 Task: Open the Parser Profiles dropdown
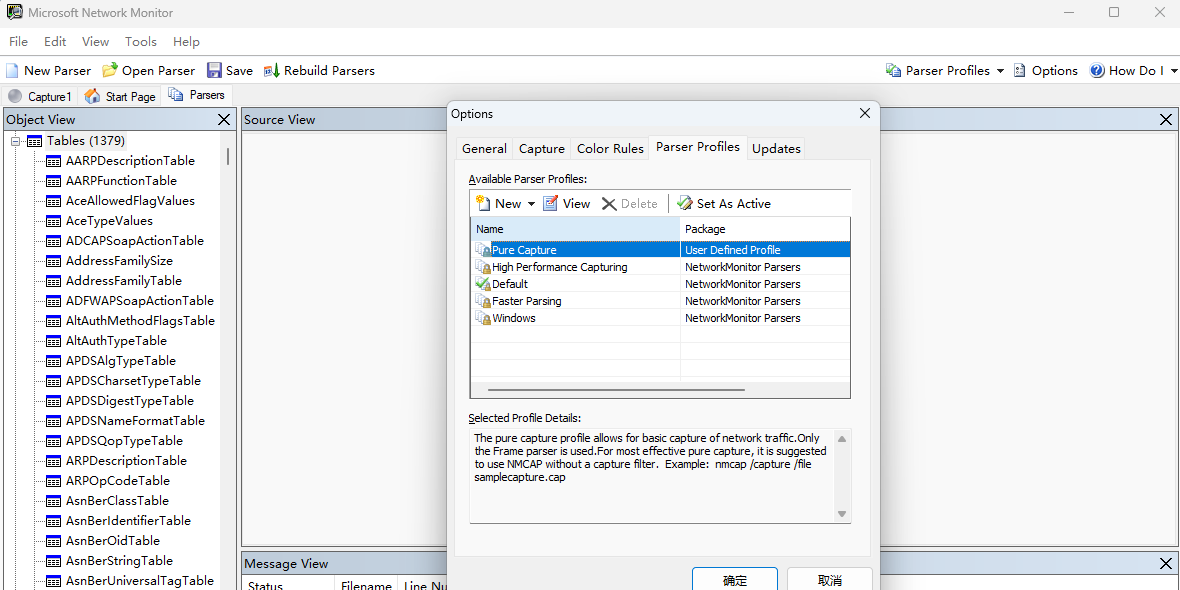[x=1001, y=70]
